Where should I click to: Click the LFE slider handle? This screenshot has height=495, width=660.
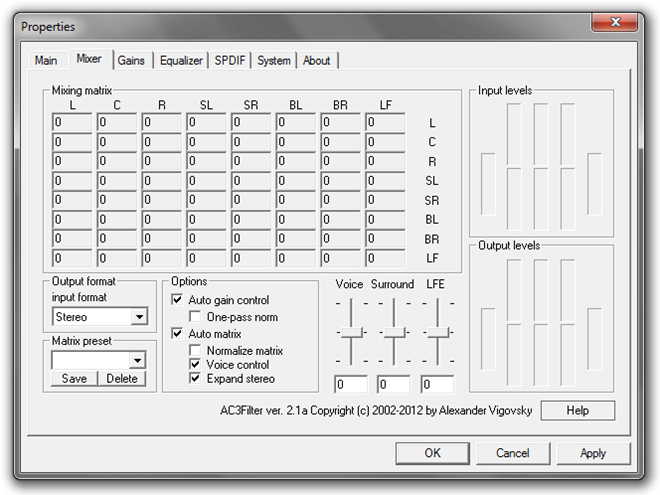tap(437, 331)
